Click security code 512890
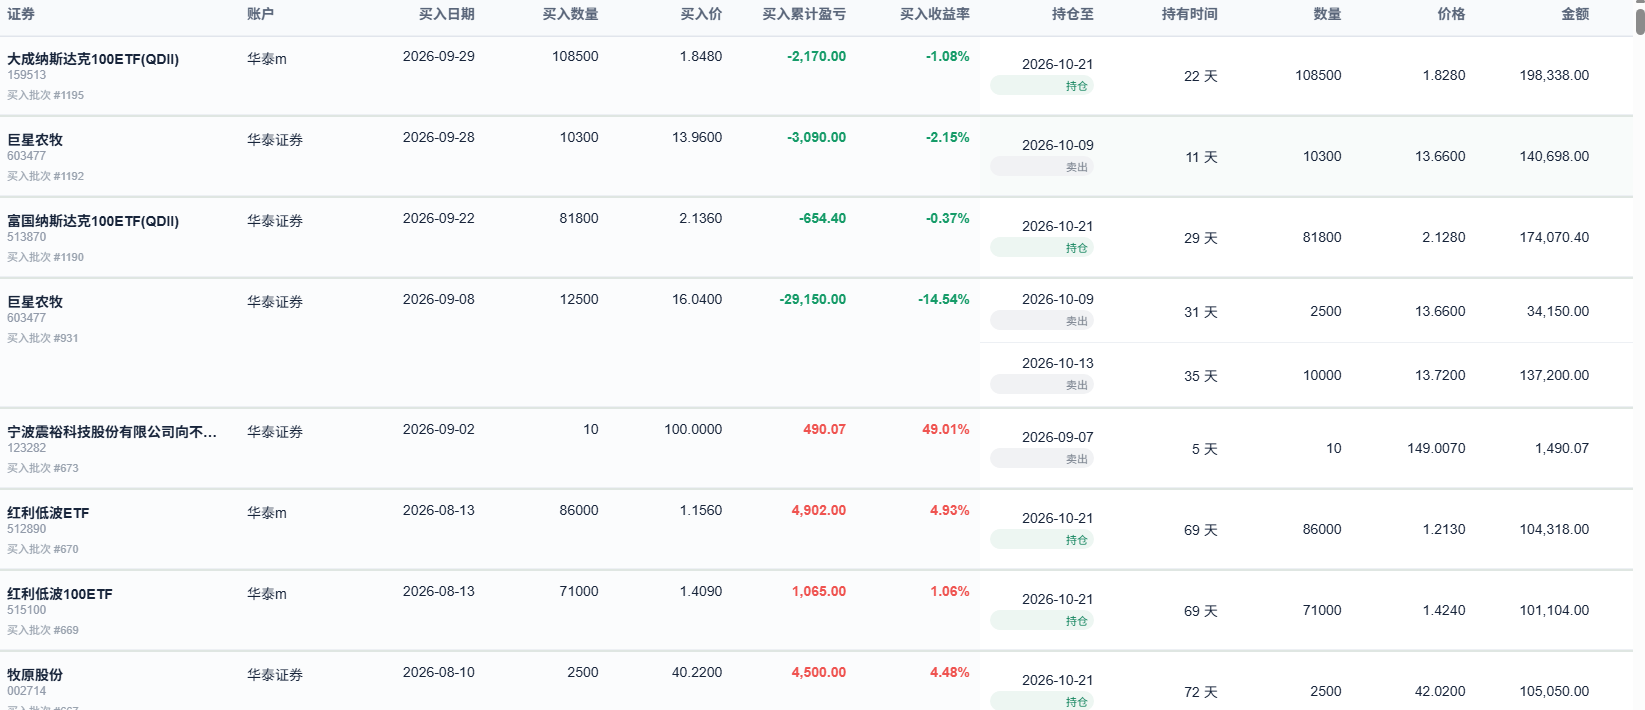This screenshot has width=1645, height=710. point(27,529)
